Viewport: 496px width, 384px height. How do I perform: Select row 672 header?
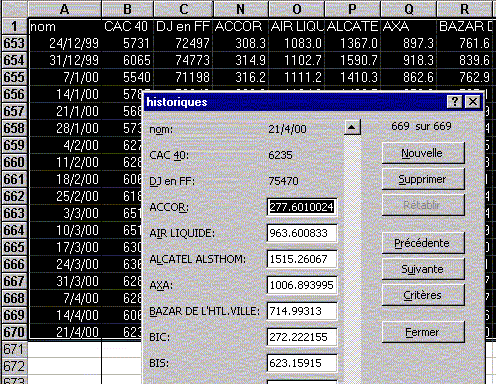click(14, 366)
